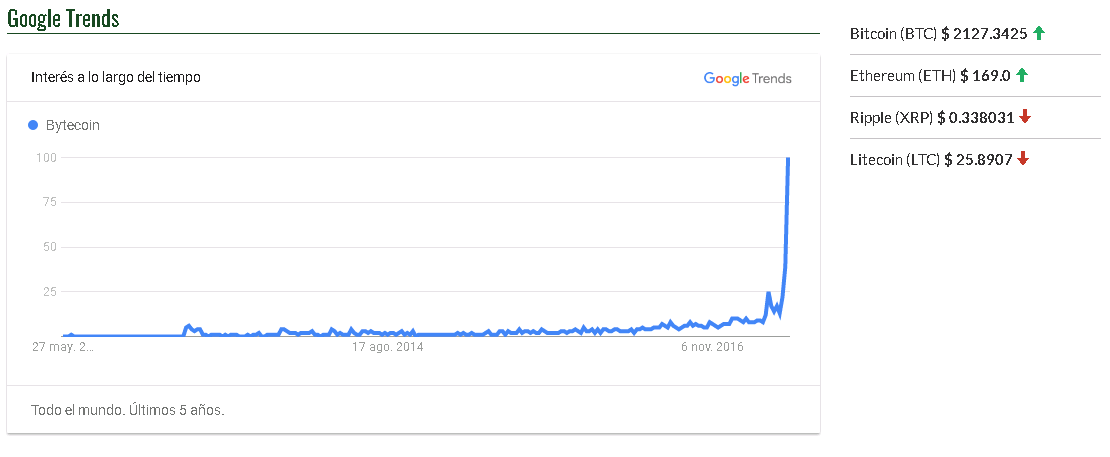Select the Ripple (XRP) price entry
This screenshot has height=457, width=1110.
pyautogui.click(x=932, y=117)
